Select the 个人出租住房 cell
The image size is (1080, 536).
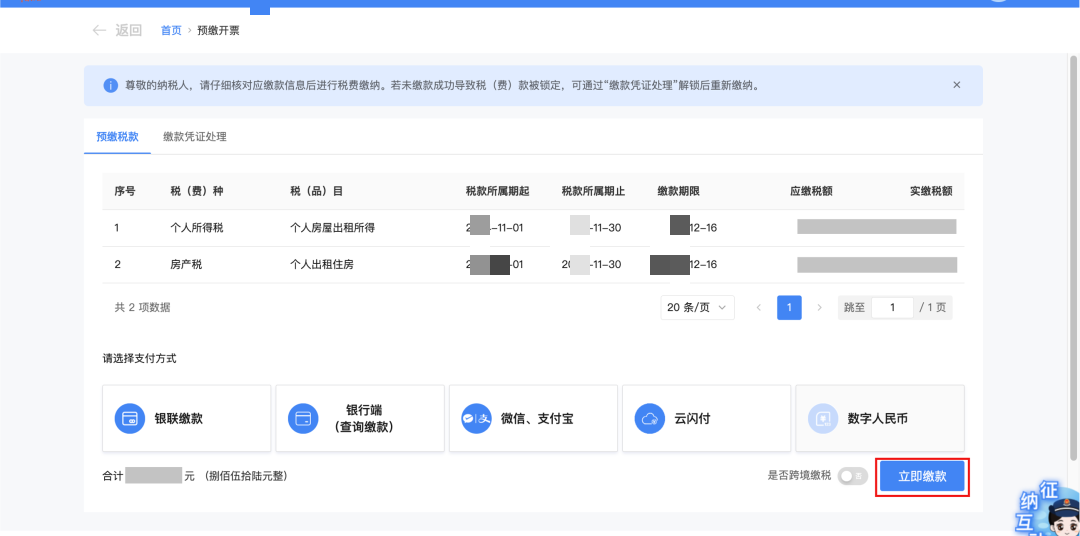(x=322, y=264)
